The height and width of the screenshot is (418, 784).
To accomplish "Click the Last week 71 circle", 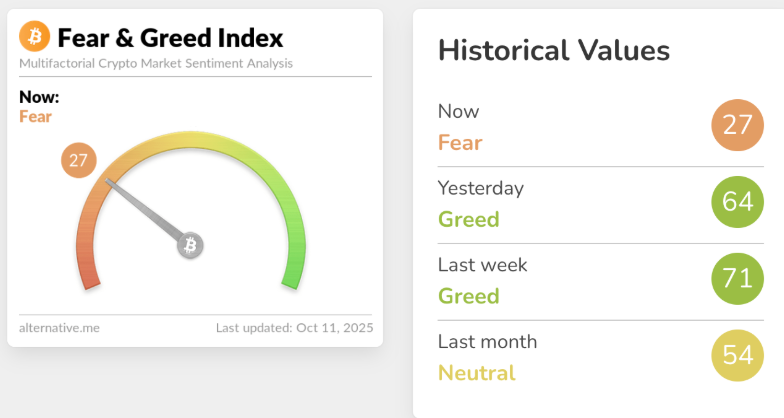I will tap(737, 279).
